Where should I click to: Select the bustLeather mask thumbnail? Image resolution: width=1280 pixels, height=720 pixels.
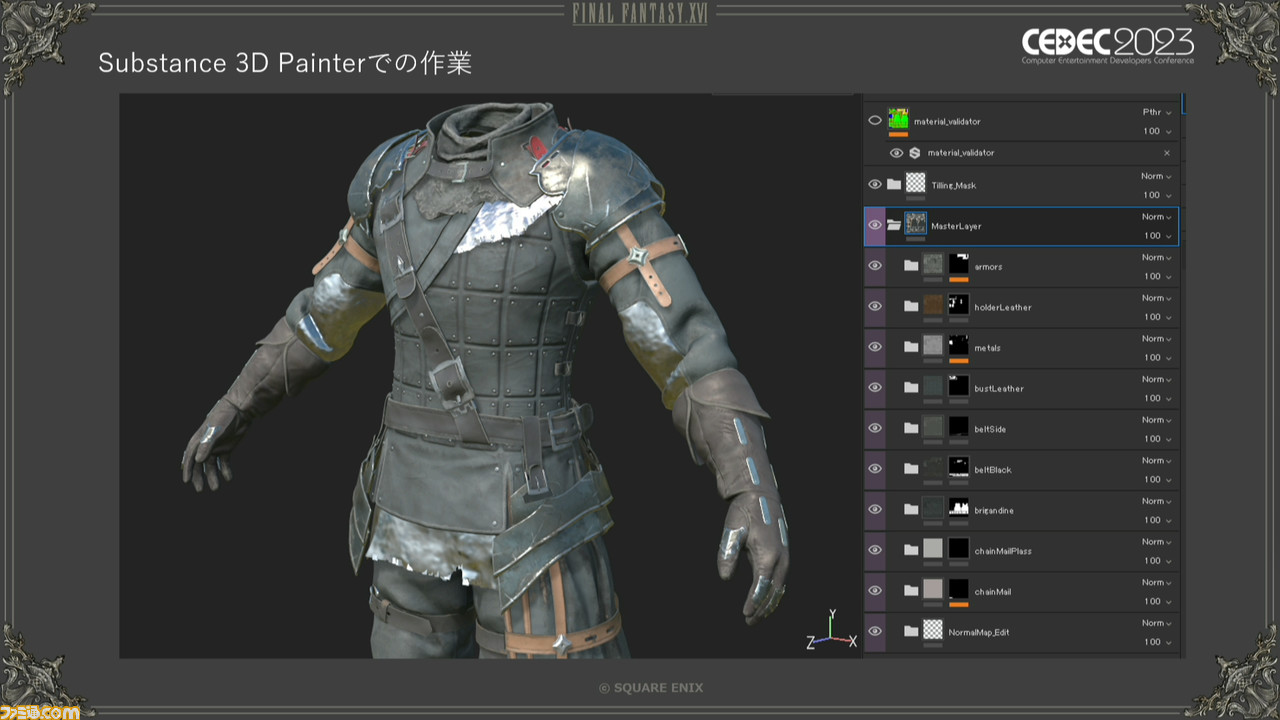click(x=959, y=386)
